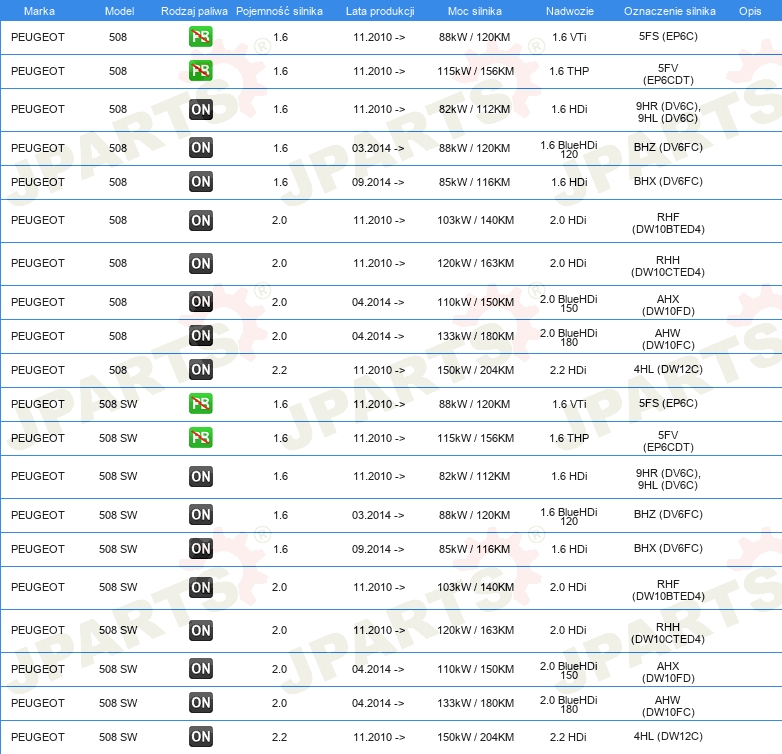Click petrol icon for 508 SW 1.6 THP
The height and width of the screenshot is (754, 782).
pyautogui.click(x=200, y=437)
